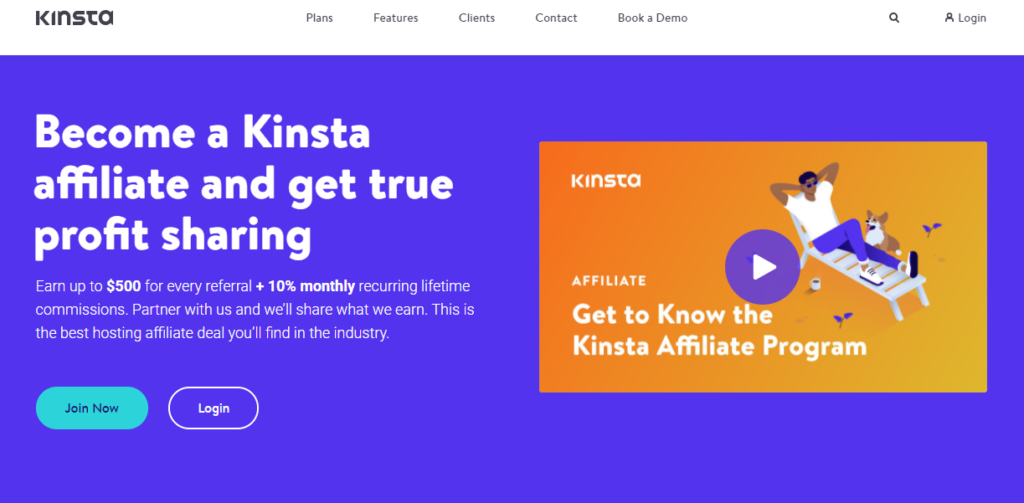Click "Get to Know the Kinsta Affiliate Program" title
This screenshot has width=1024, height=503.
(719, 330)
